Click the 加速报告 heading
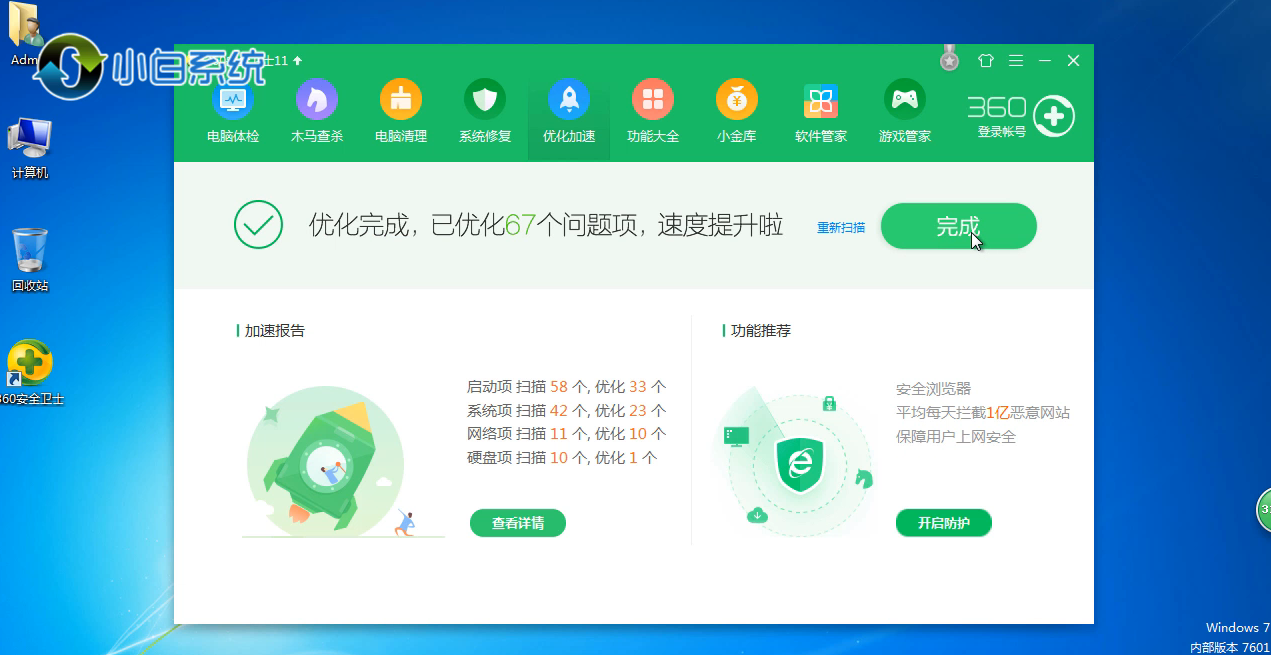Viewport: 1271px width, 655px height. [274, 330]
